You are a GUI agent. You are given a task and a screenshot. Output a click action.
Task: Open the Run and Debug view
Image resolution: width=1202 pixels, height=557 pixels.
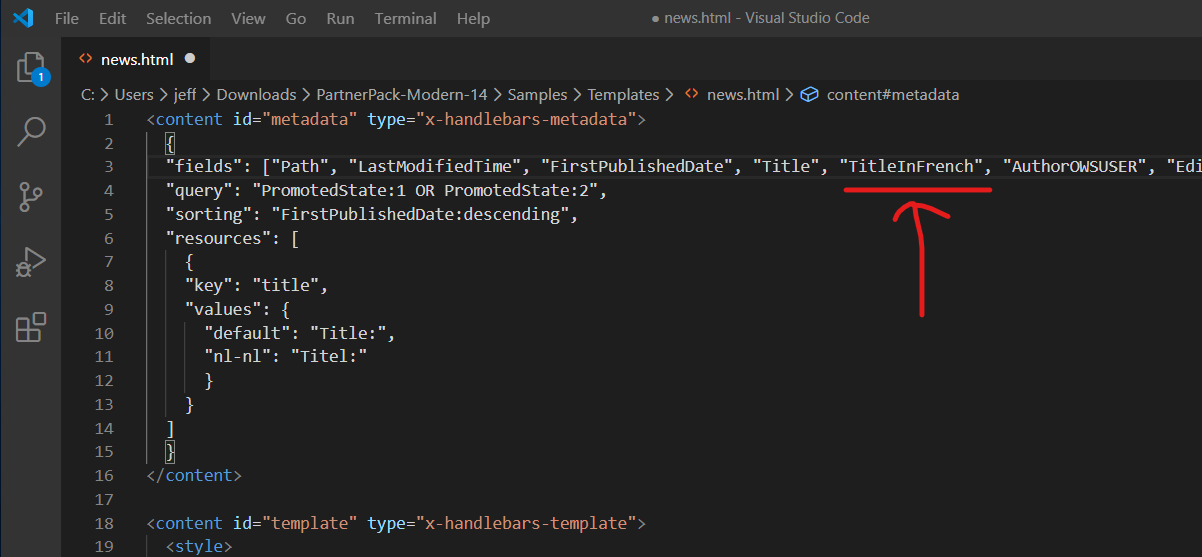(32, 262)
